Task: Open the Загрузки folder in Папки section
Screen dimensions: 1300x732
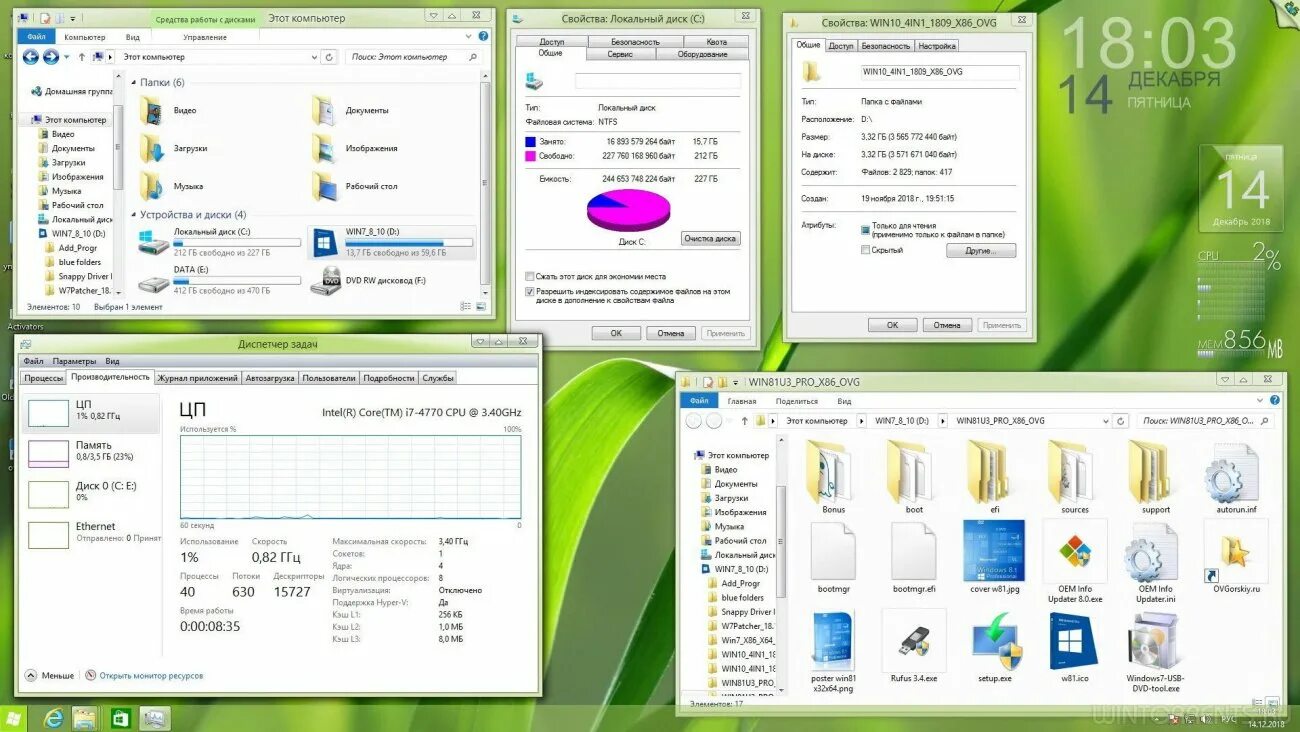Action: point(152,148)
